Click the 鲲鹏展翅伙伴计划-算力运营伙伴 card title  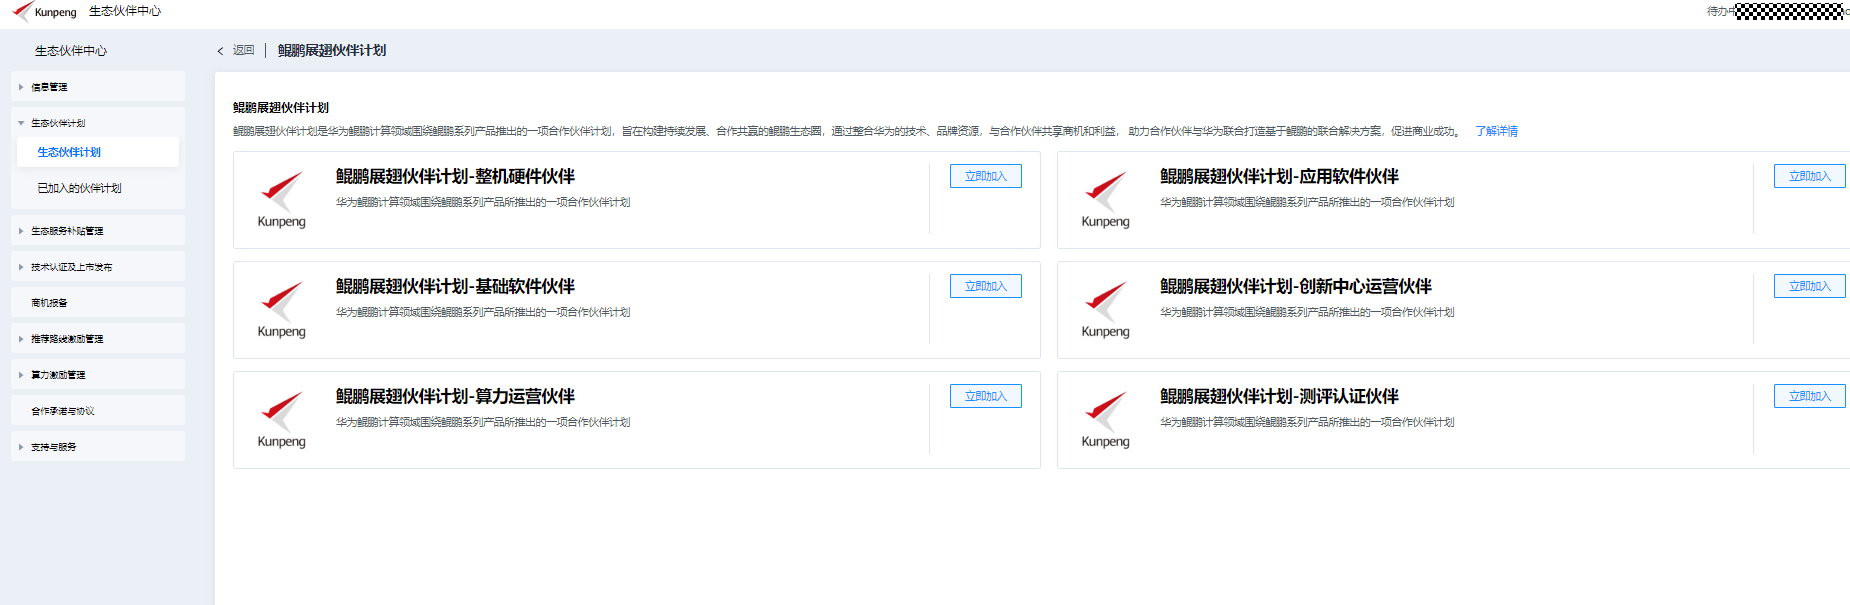point(455,396)
